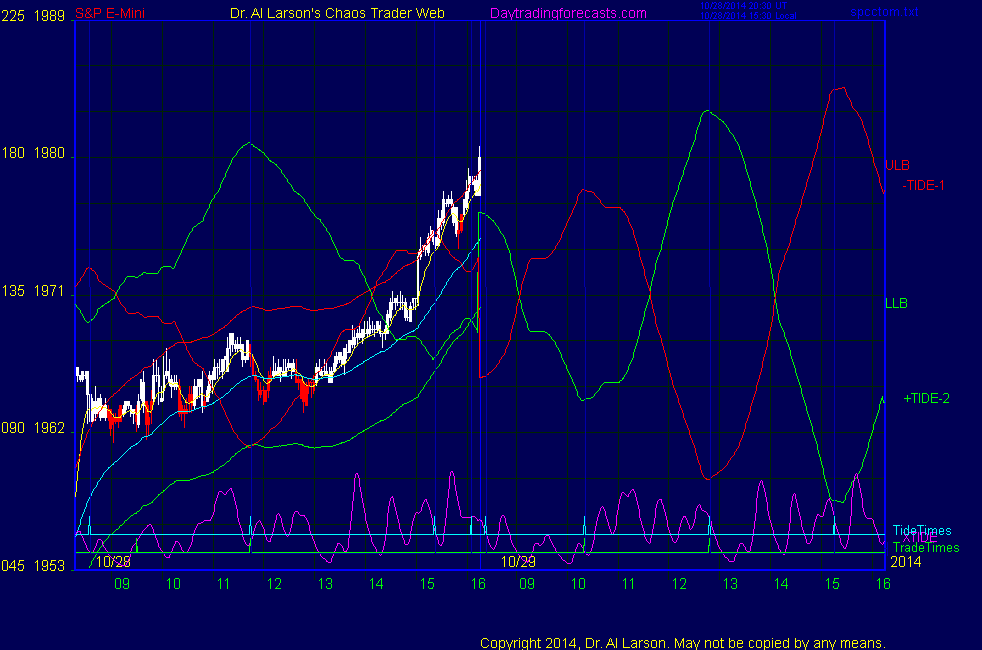Viewport: 982px width, 650px height.
Task: Click the 1980 price axis label
Action: tap(49, 154)
